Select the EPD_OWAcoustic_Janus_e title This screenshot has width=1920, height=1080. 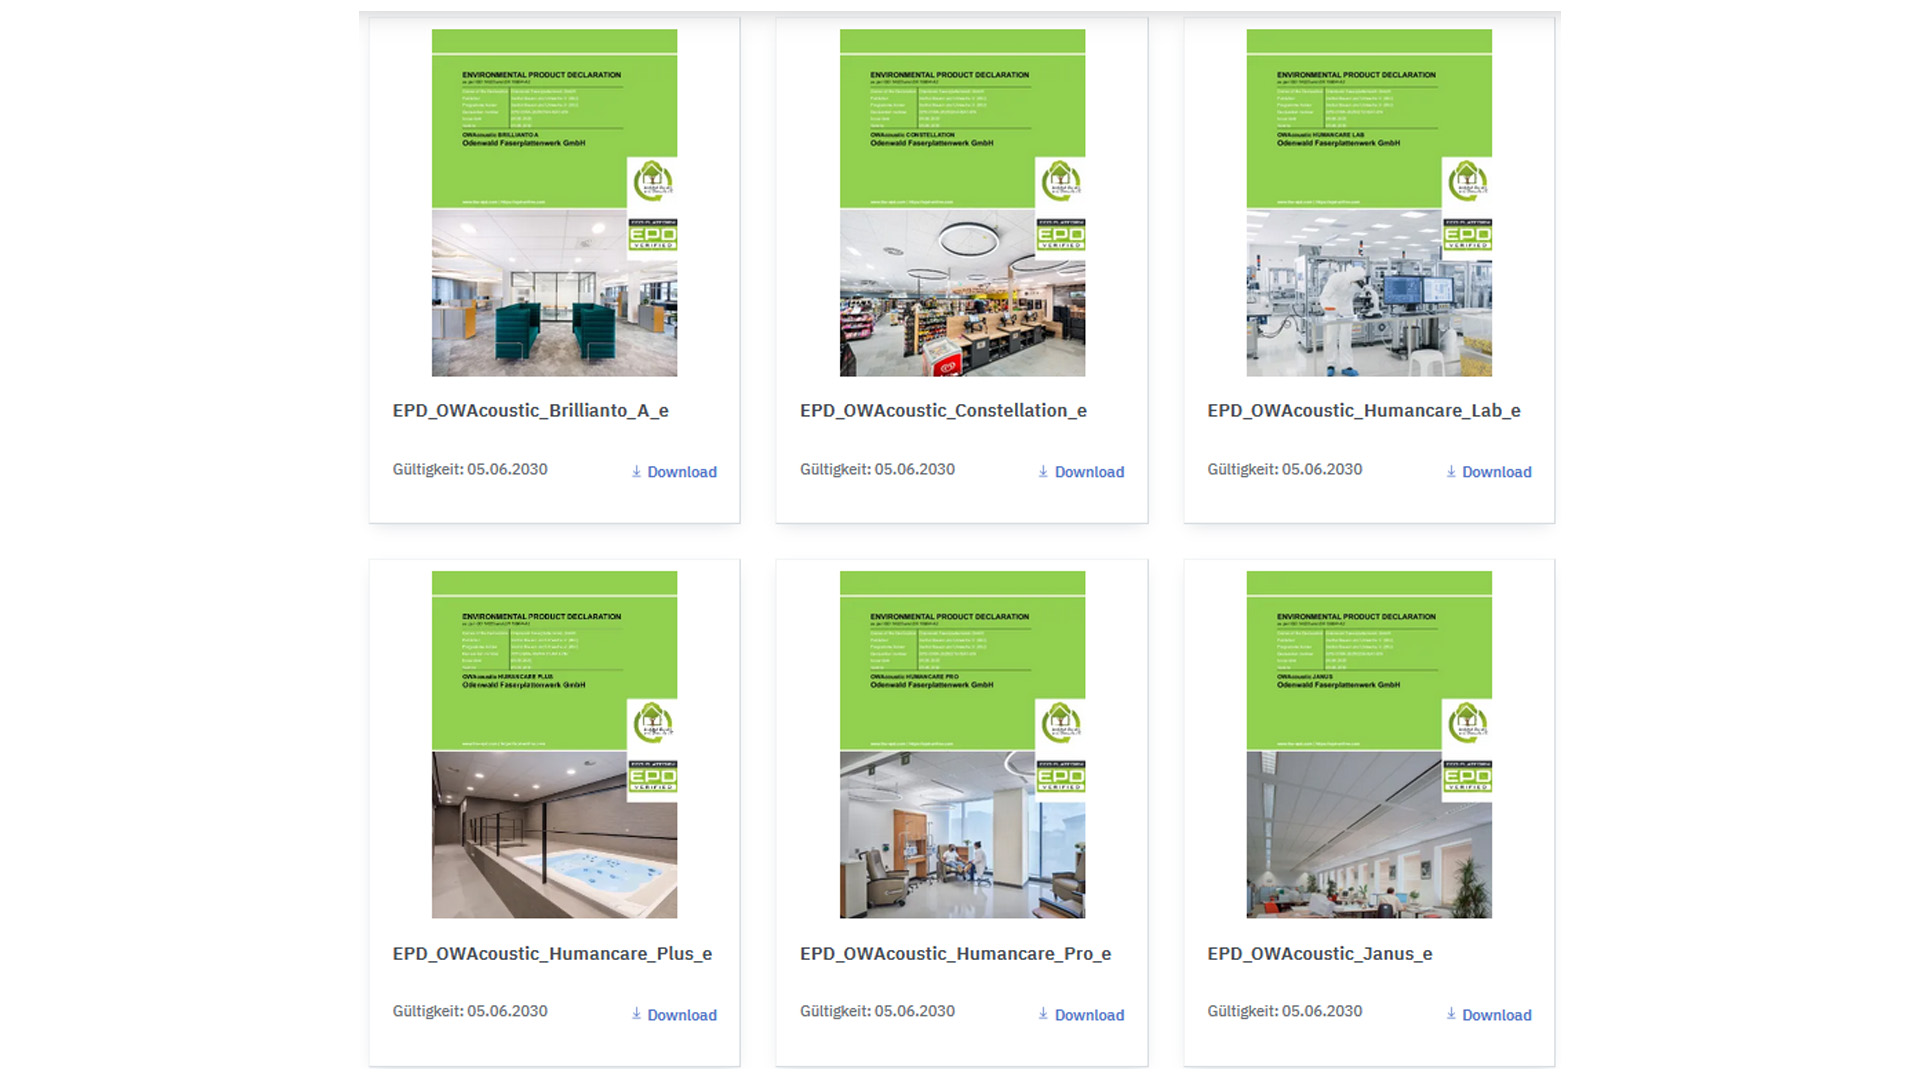click(x=1319, y=953)
